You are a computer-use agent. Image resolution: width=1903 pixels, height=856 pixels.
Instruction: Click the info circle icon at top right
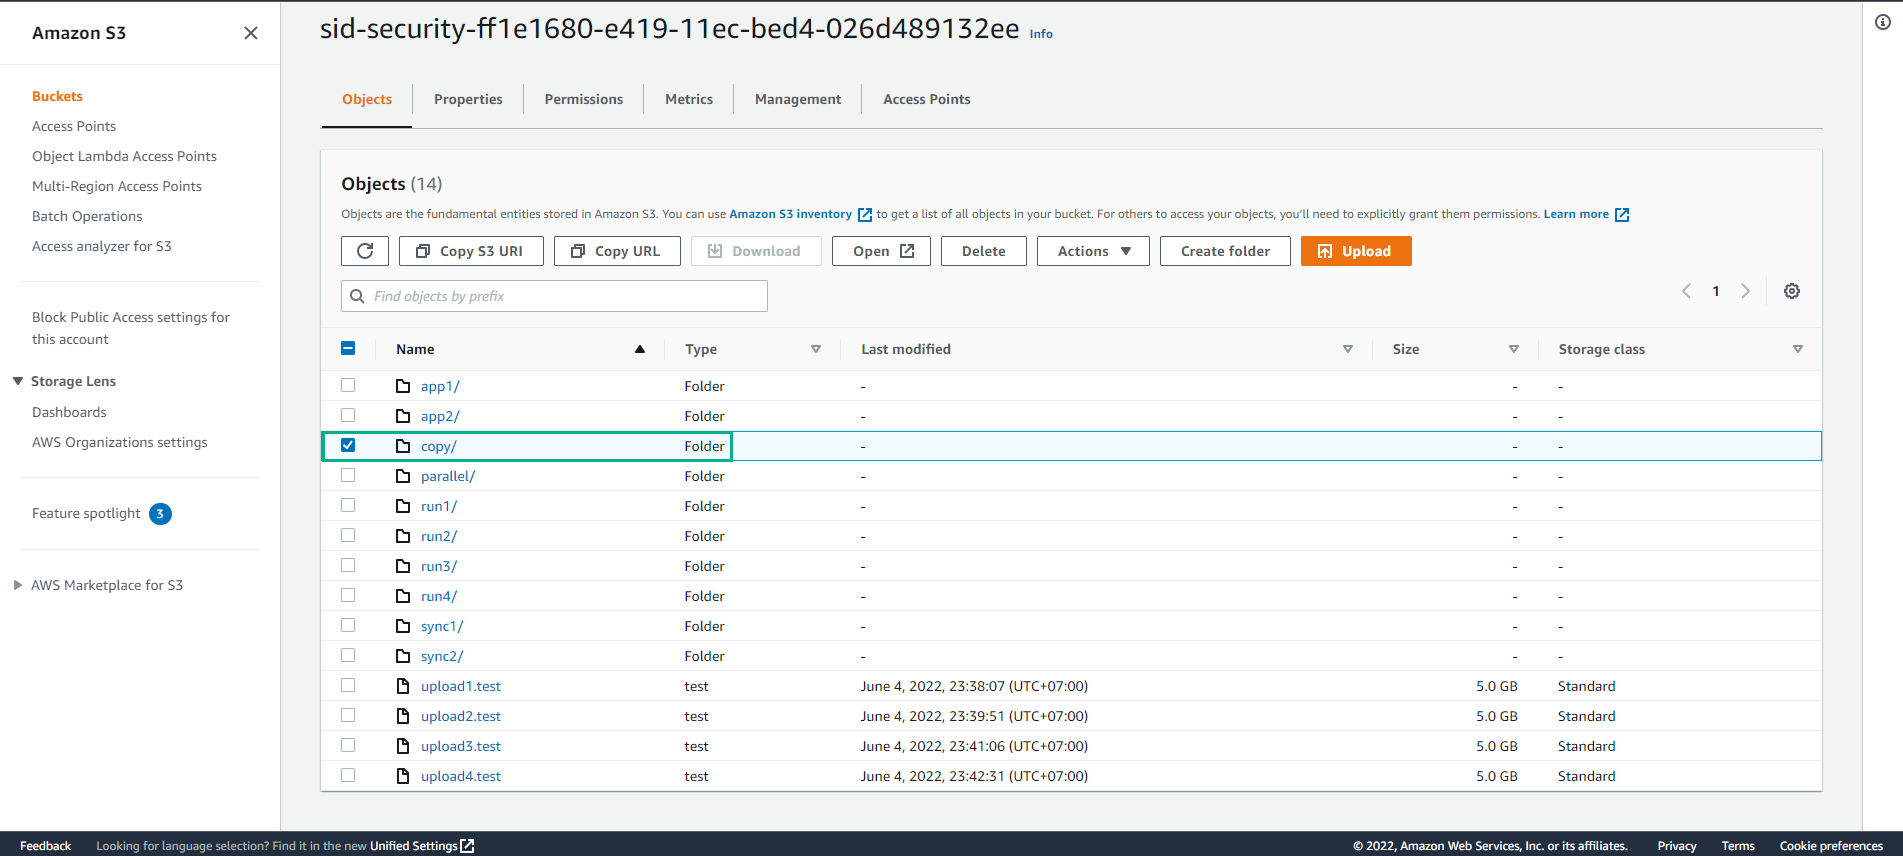(1883, 22)
